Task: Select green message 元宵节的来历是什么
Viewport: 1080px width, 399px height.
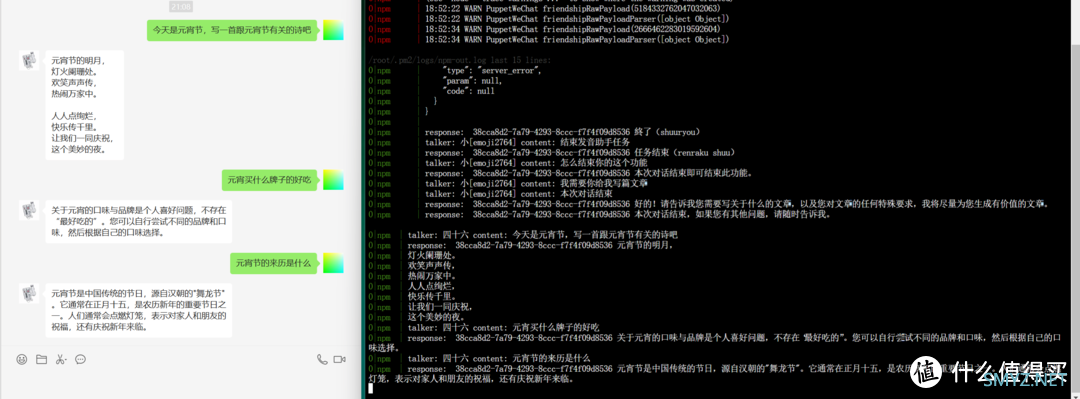Action: tap(273, 263)
